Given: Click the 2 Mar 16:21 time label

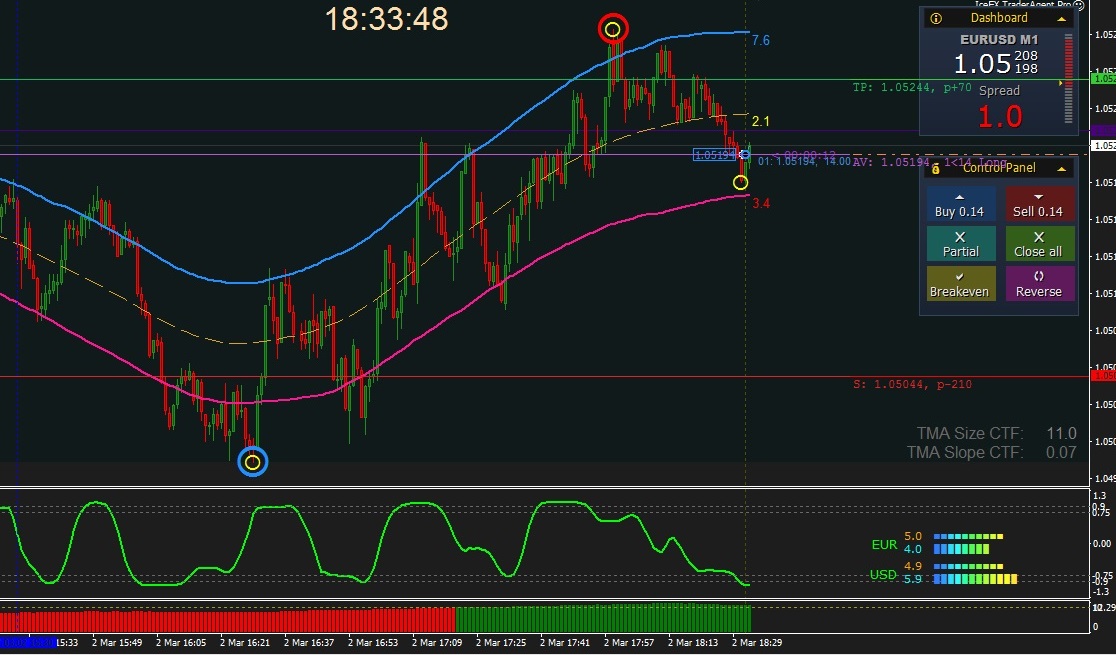Looking at the screenshot, I should point(245,643).
